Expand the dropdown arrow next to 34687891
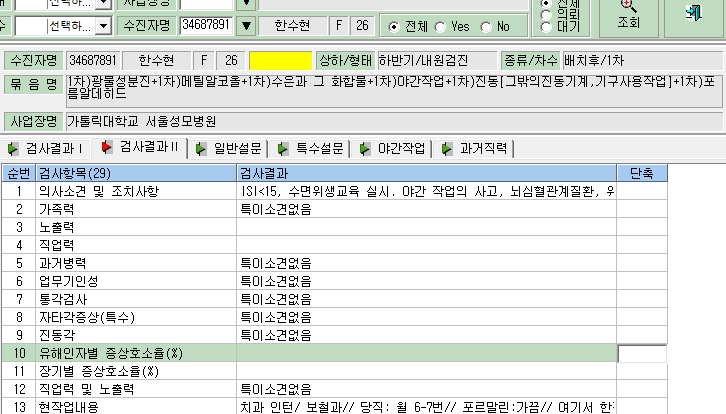 click(247, 26)
